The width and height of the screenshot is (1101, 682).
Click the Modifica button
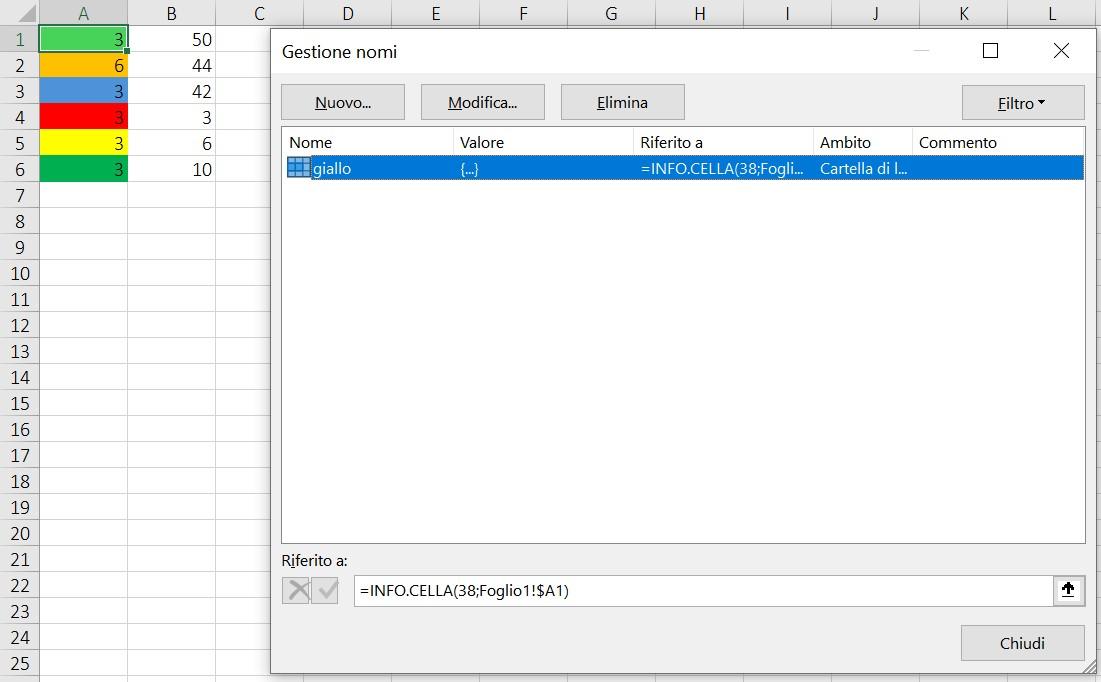click(483, 101)
